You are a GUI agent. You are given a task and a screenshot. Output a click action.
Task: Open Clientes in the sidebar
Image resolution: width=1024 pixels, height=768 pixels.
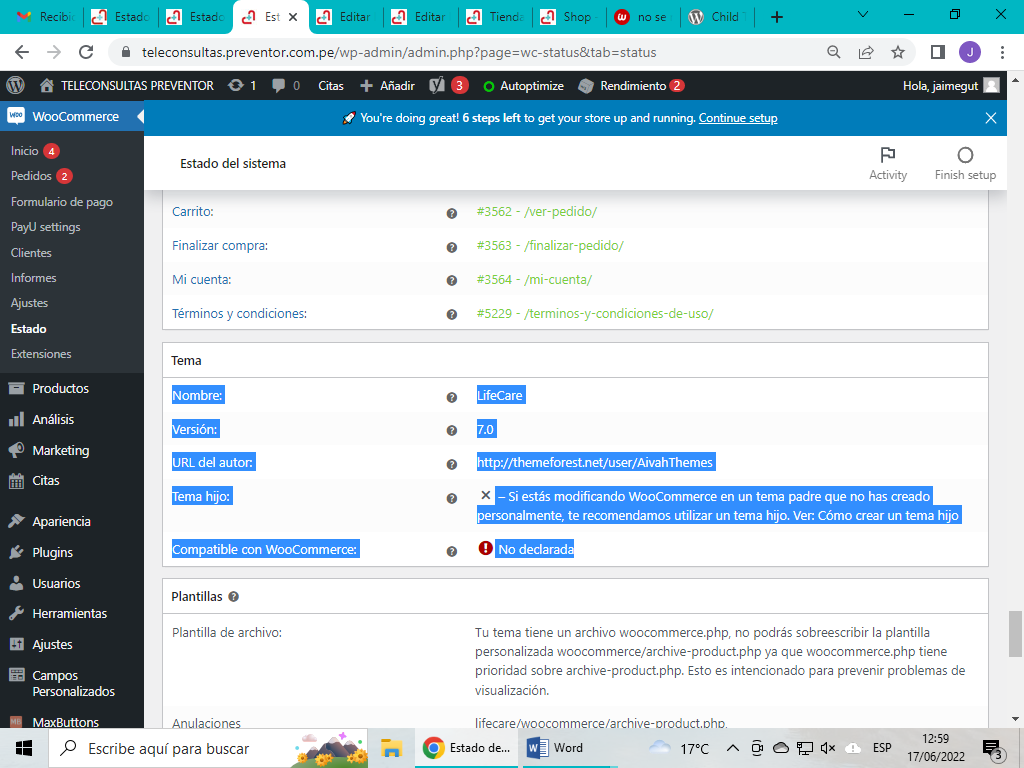point(31,253)
